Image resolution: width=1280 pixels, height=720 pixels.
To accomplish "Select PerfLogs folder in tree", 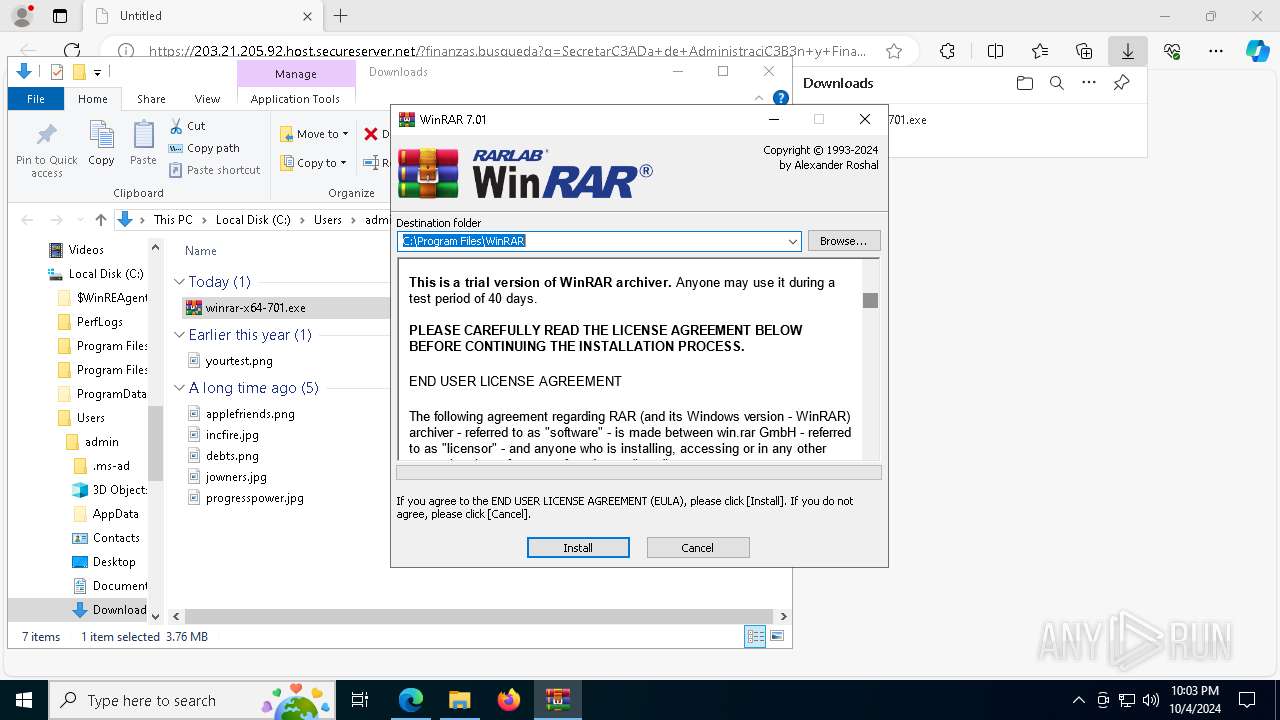I will (x=100, y=322).
